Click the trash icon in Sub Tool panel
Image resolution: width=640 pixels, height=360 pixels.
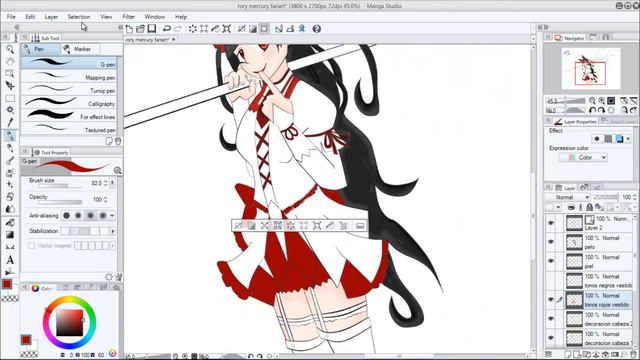(118, 141)
